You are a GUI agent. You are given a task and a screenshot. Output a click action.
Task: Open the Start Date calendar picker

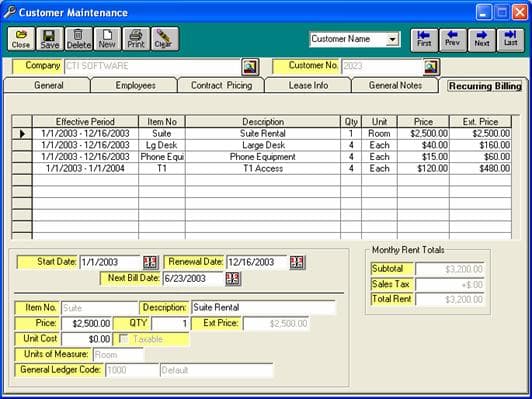coord(150,262)
